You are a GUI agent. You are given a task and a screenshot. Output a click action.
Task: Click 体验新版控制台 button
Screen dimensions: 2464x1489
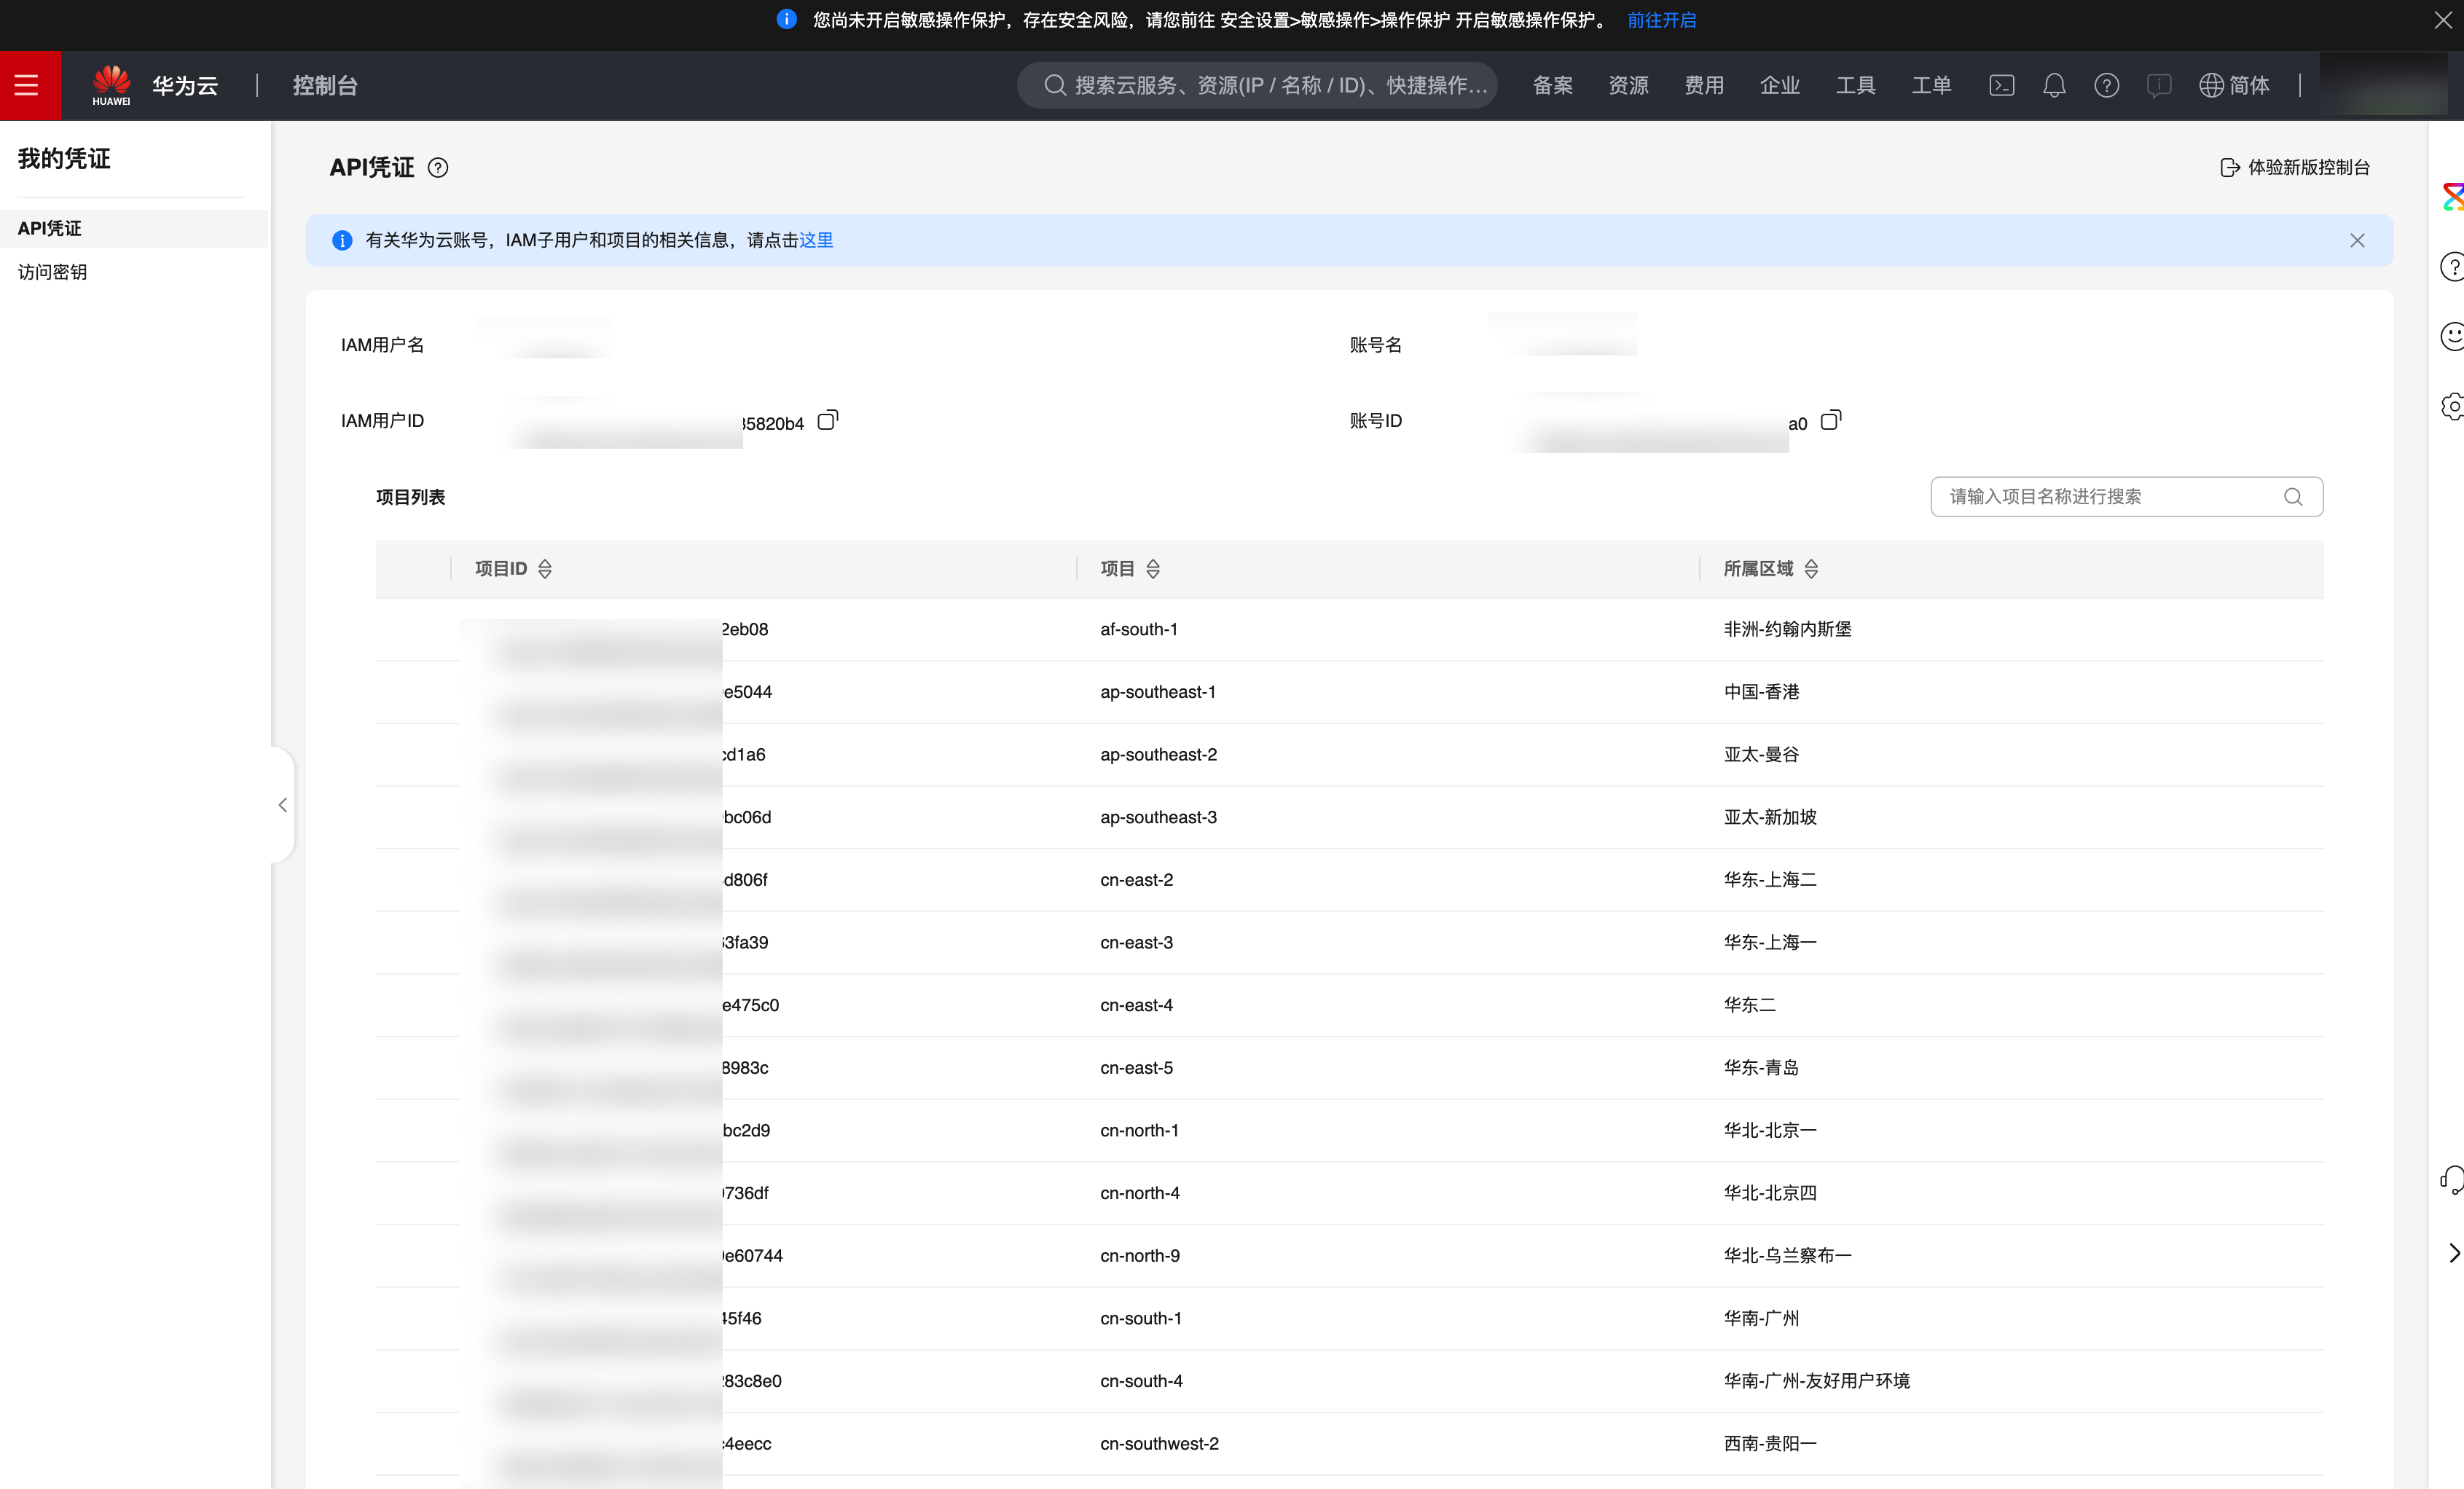click(x=2295, y=167)
